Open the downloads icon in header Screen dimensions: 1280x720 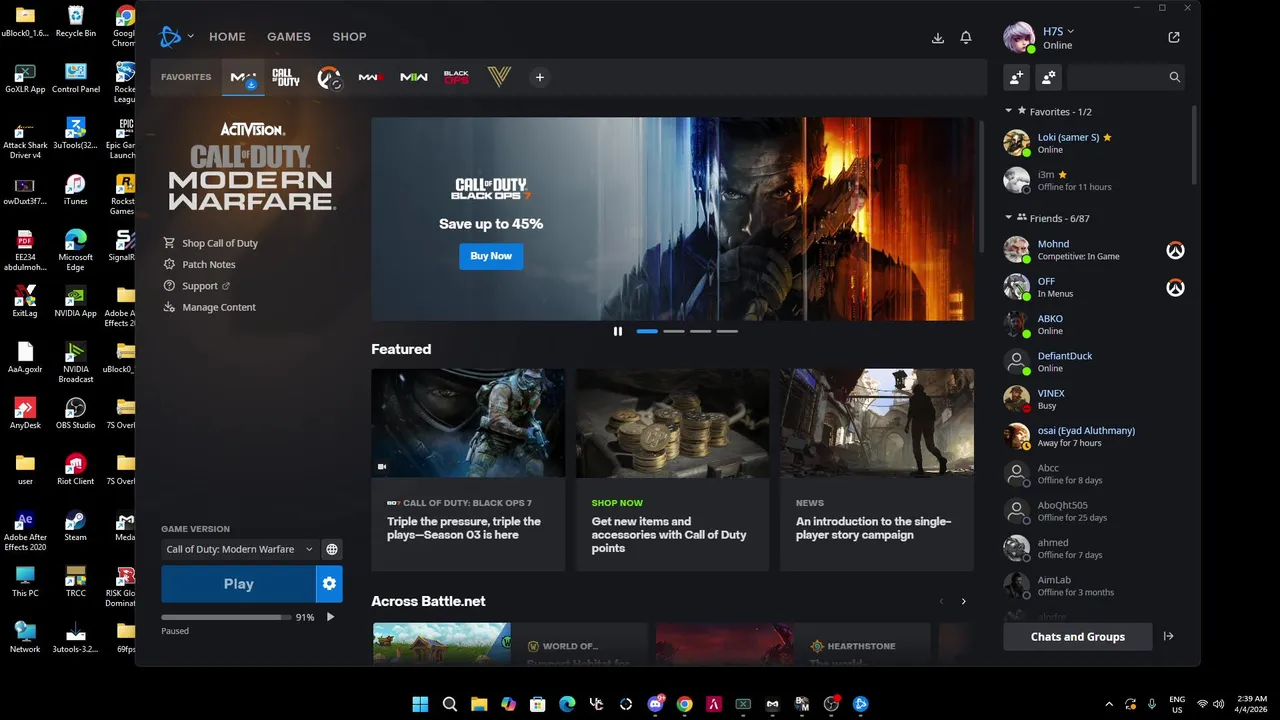tap(938, 37)
